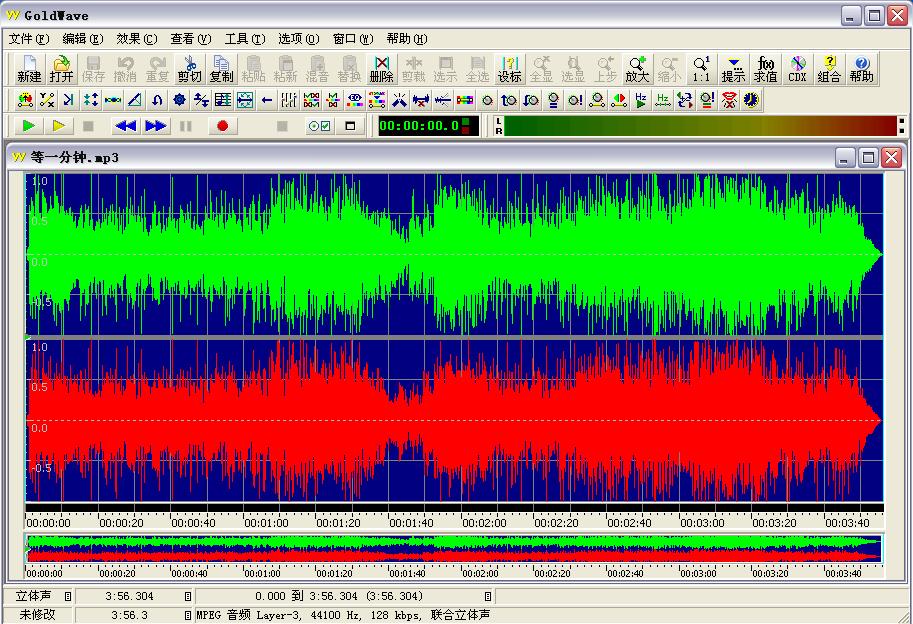Click the 立体声 status bar label

click(x=33, y=596)
